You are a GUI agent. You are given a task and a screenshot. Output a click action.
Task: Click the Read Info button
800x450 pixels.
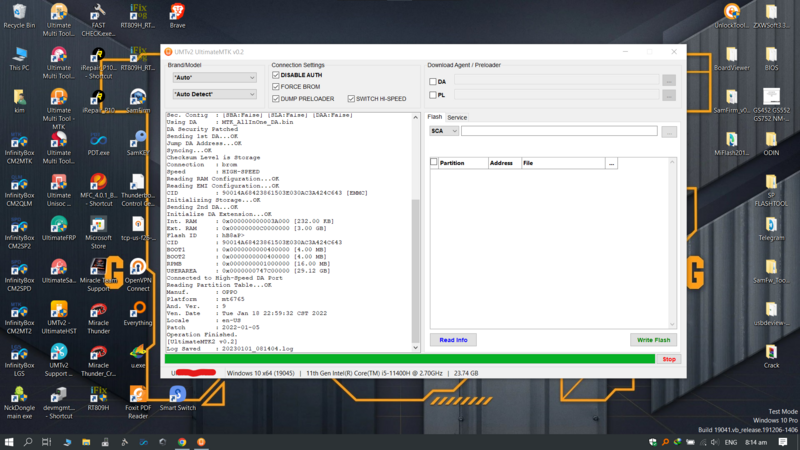point(453,340)
